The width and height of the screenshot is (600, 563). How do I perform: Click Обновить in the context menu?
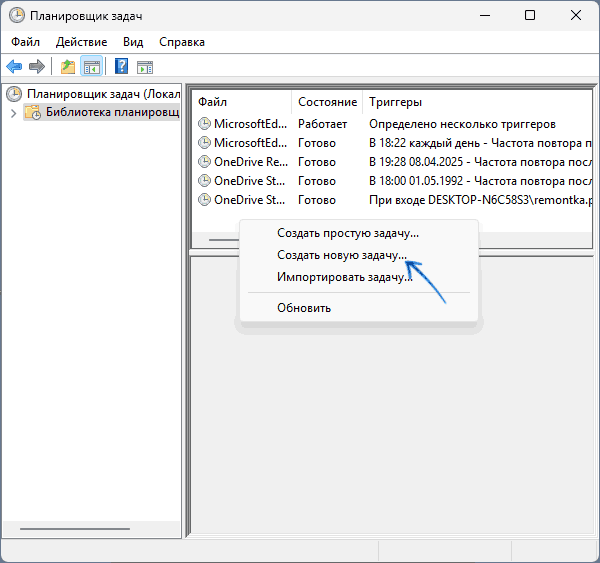click(304, 307)
